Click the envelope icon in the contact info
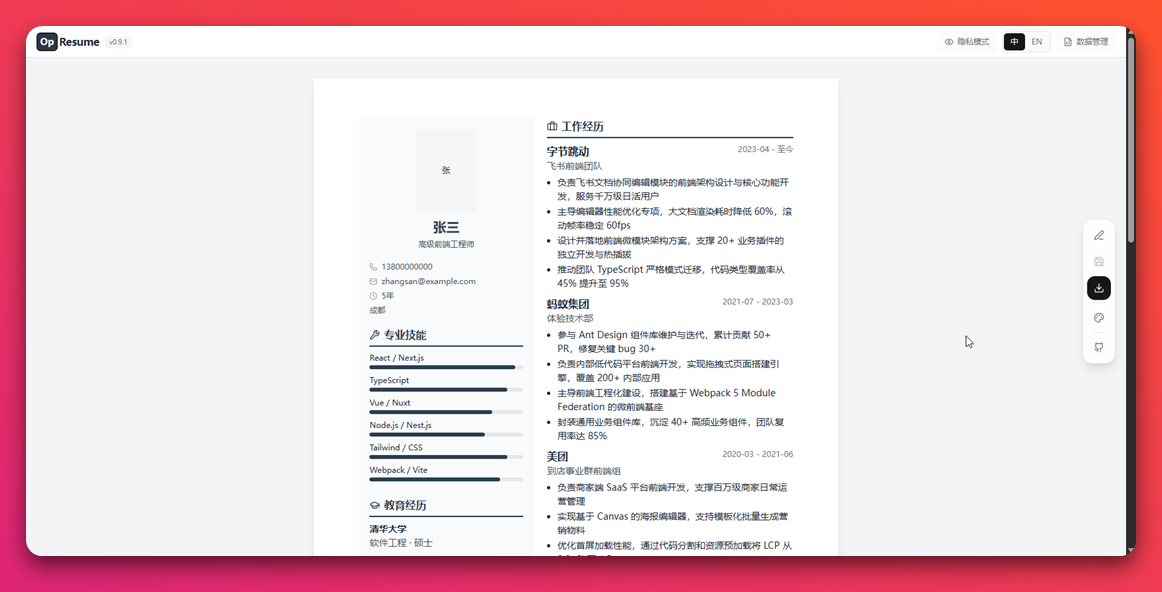This screenshot has width=1162, height=592. coord(371,281)
